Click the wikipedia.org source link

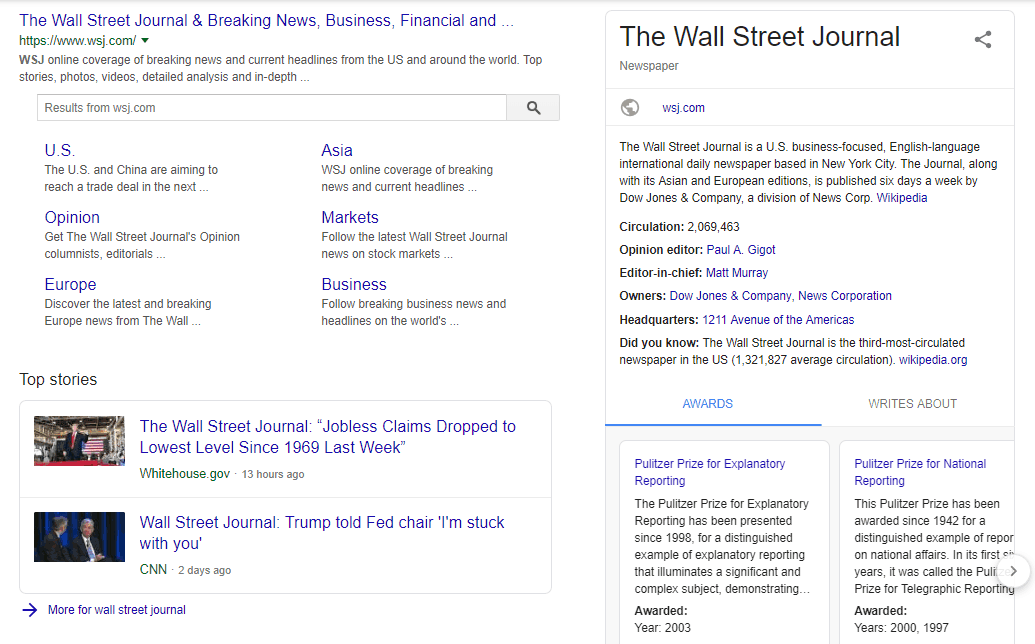tap(932, 359)
